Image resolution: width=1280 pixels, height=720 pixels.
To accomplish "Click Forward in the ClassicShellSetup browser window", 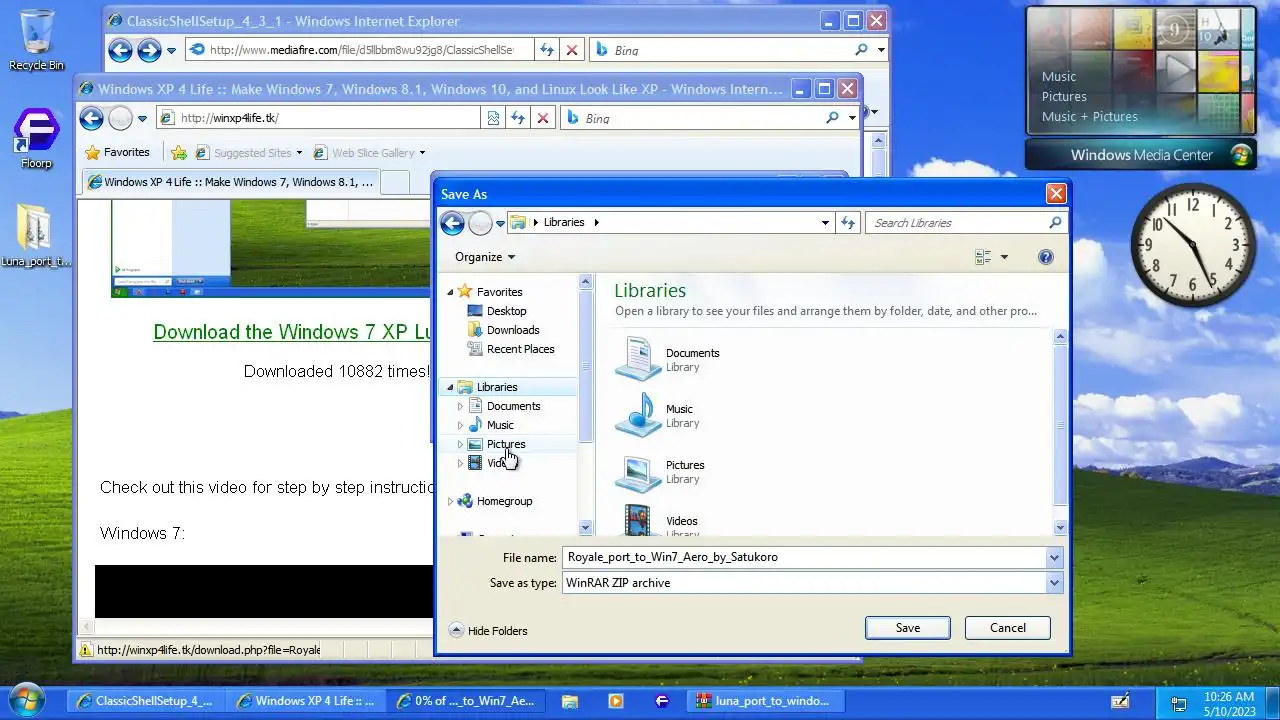I will [x=149, y=50].
